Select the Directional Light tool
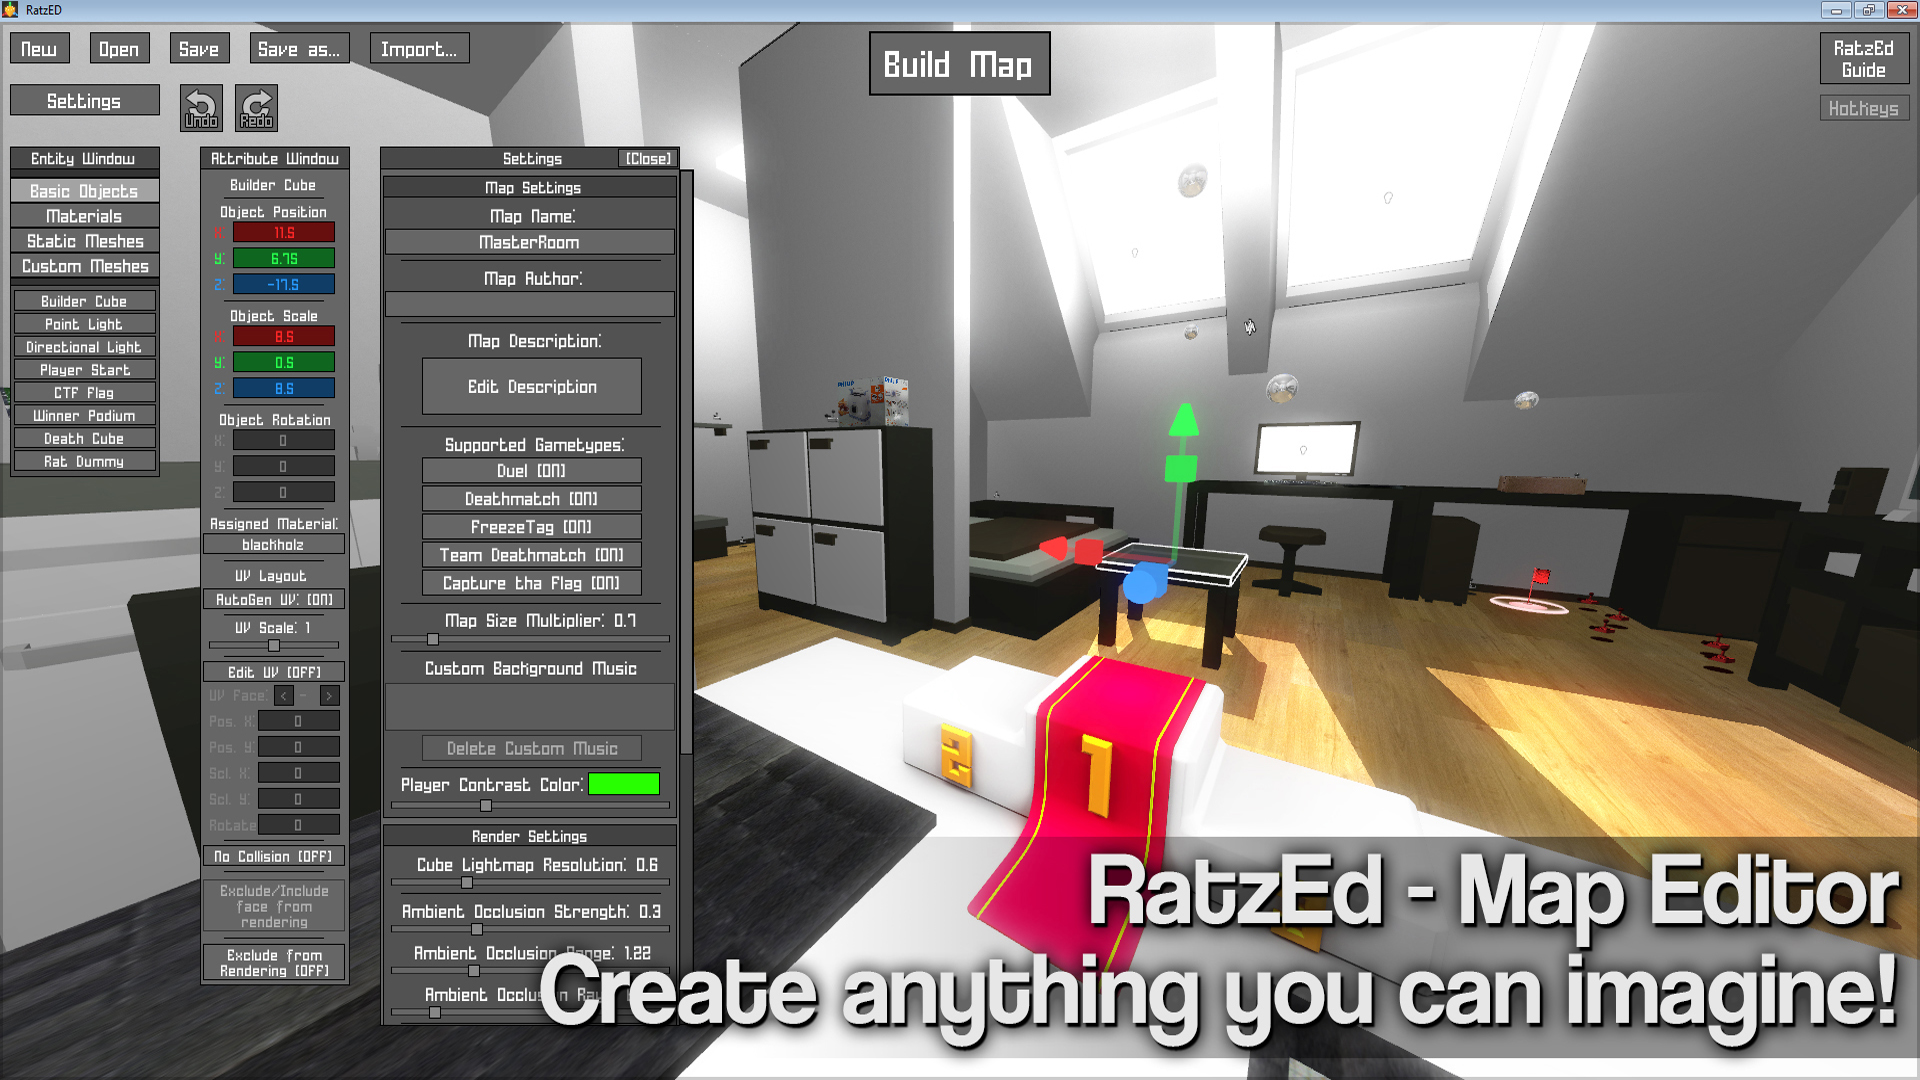This screenshot has height=1080, width=1920. point(84,345)
